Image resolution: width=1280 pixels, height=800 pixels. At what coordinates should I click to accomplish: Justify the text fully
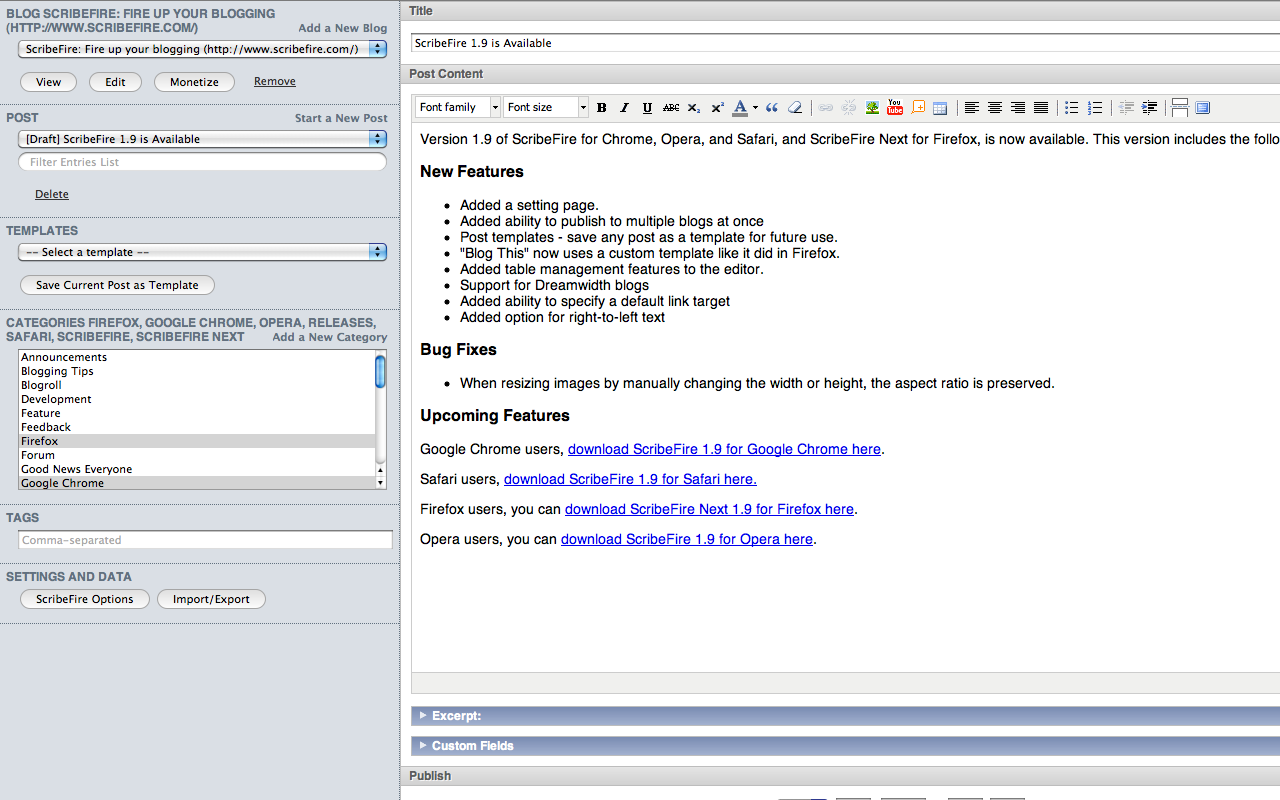point(1041,108)
